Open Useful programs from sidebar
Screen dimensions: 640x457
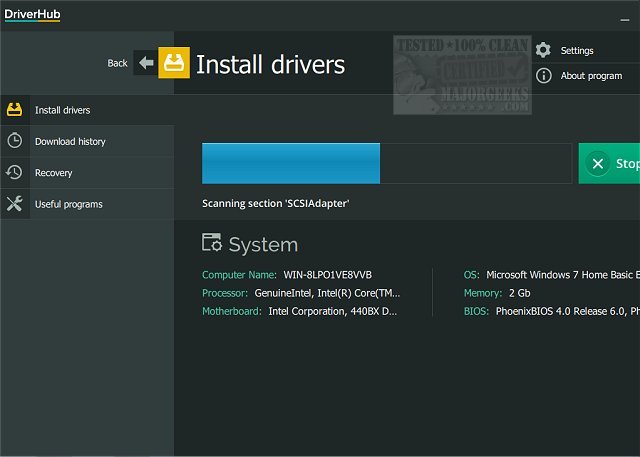coord(68,204)
